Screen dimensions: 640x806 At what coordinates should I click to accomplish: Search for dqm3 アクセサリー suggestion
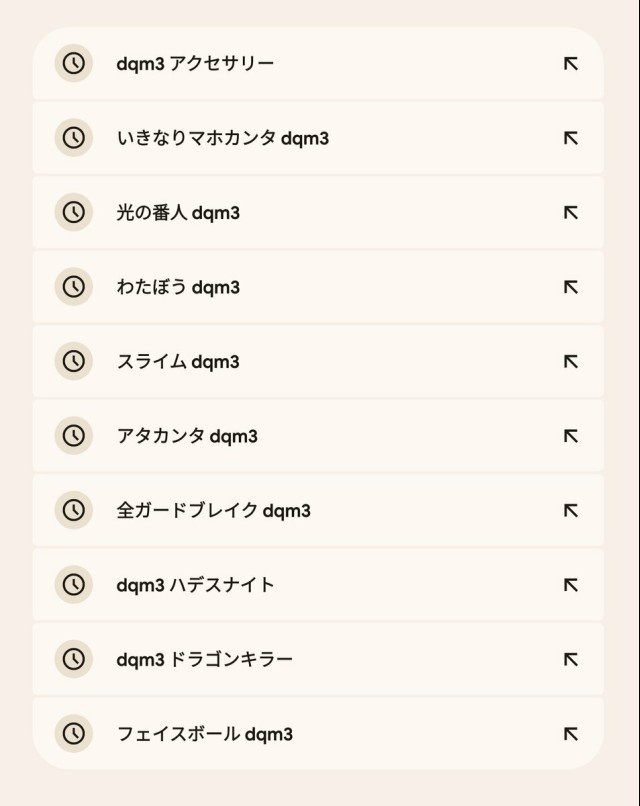(x=318, y=63)
